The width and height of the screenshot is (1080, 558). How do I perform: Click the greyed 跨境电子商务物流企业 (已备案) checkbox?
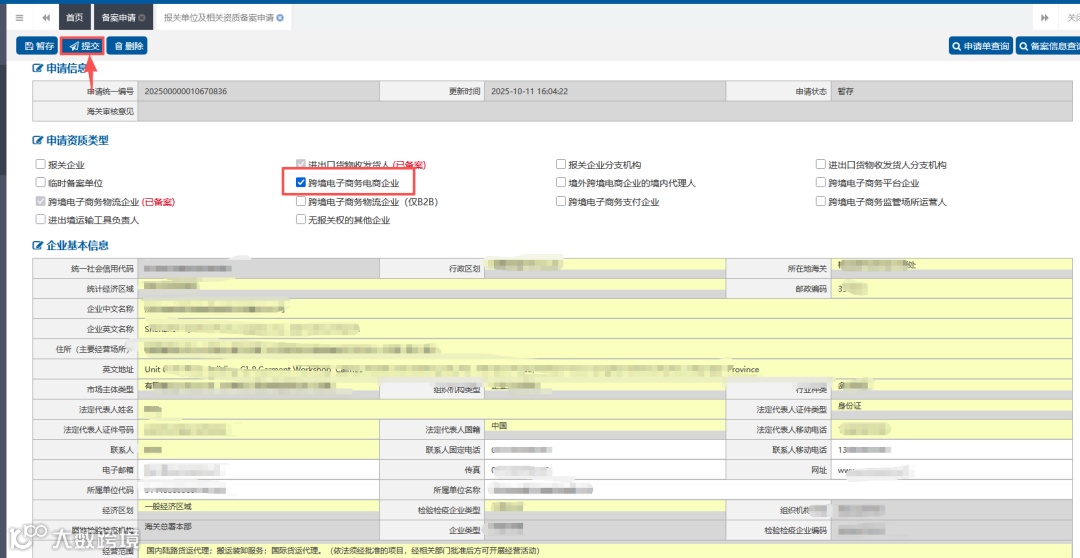(x=40, y=202)
